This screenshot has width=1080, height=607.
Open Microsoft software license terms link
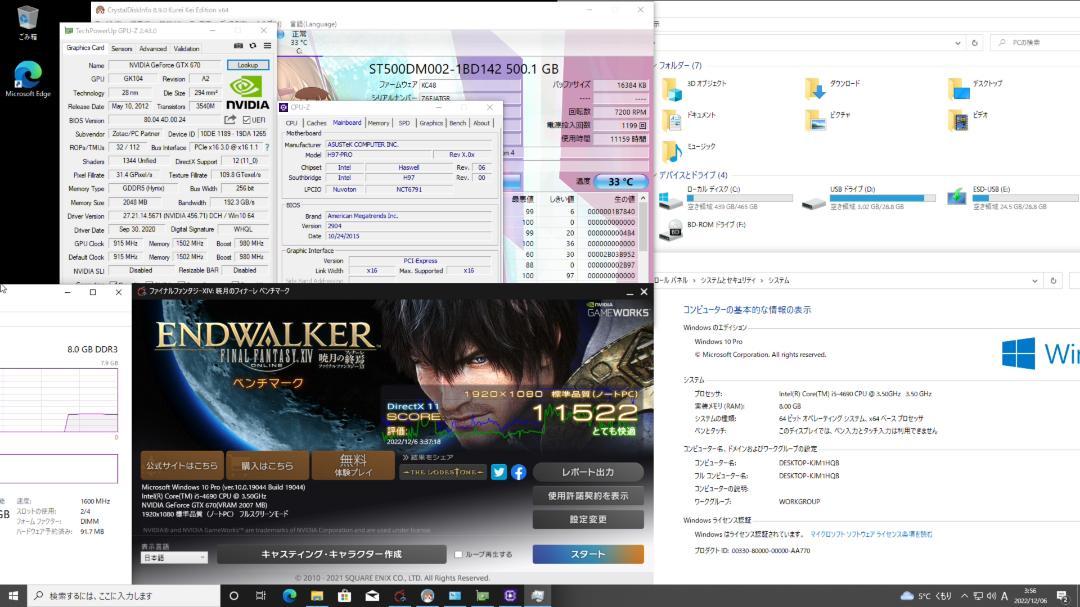(x=871, y=534)
